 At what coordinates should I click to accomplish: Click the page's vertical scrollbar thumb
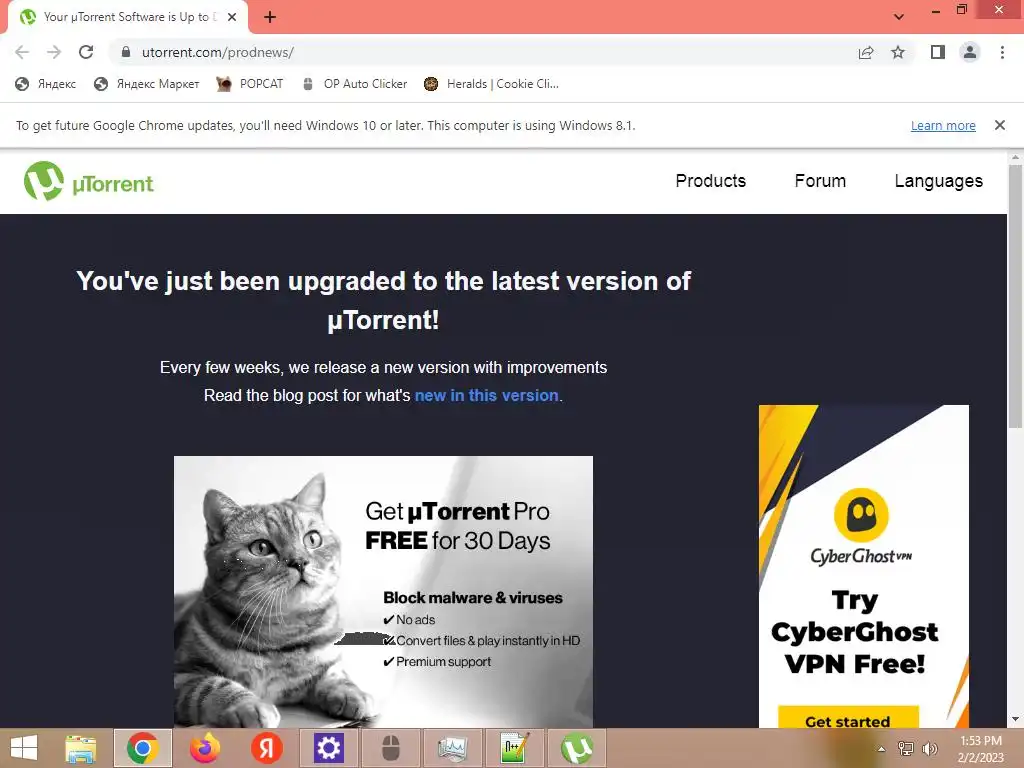(x=1015, y=297)
